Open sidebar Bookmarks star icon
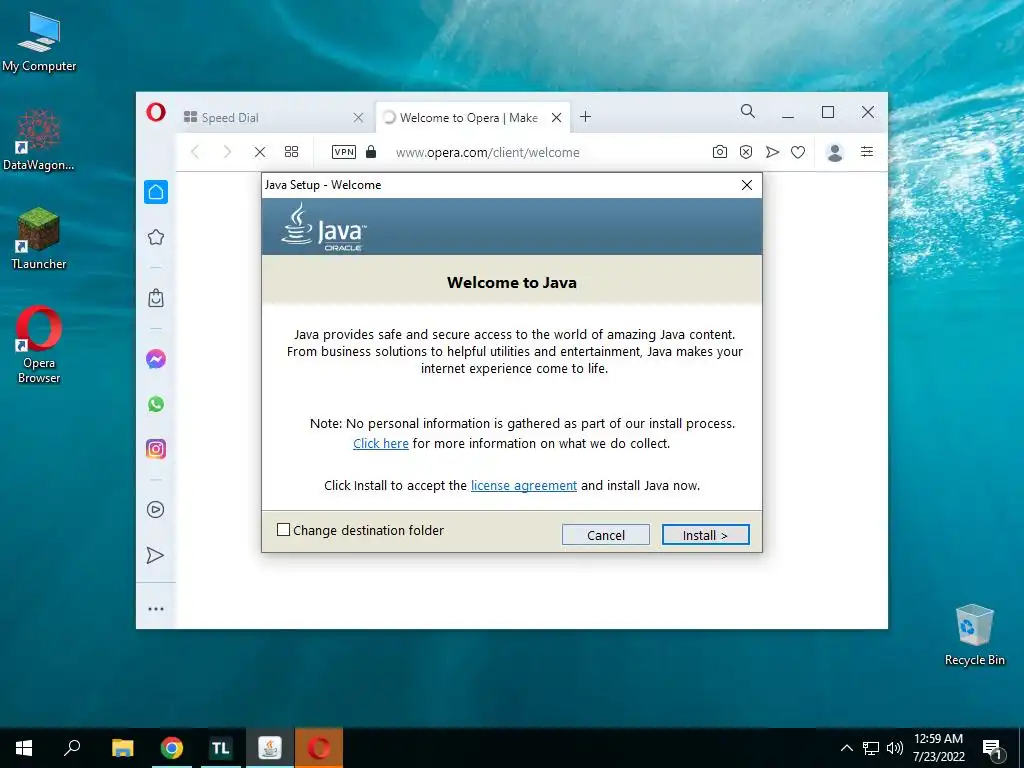Screen dimensions: 1024x768 pyautogui.click(x=156, y=237)
